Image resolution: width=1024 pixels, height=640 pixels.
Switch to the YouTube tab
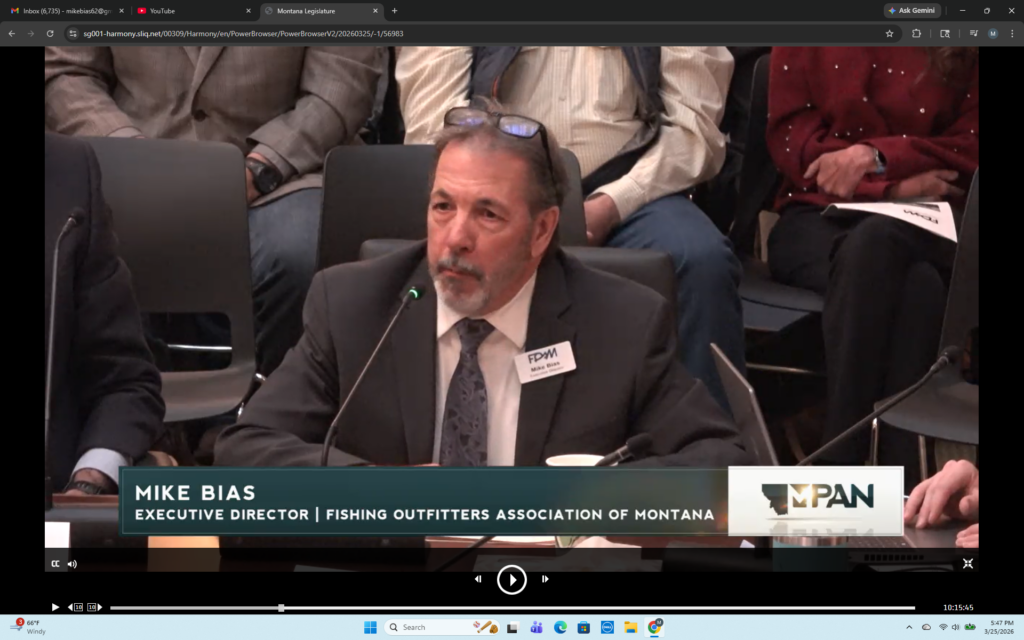tap(190, 11)
